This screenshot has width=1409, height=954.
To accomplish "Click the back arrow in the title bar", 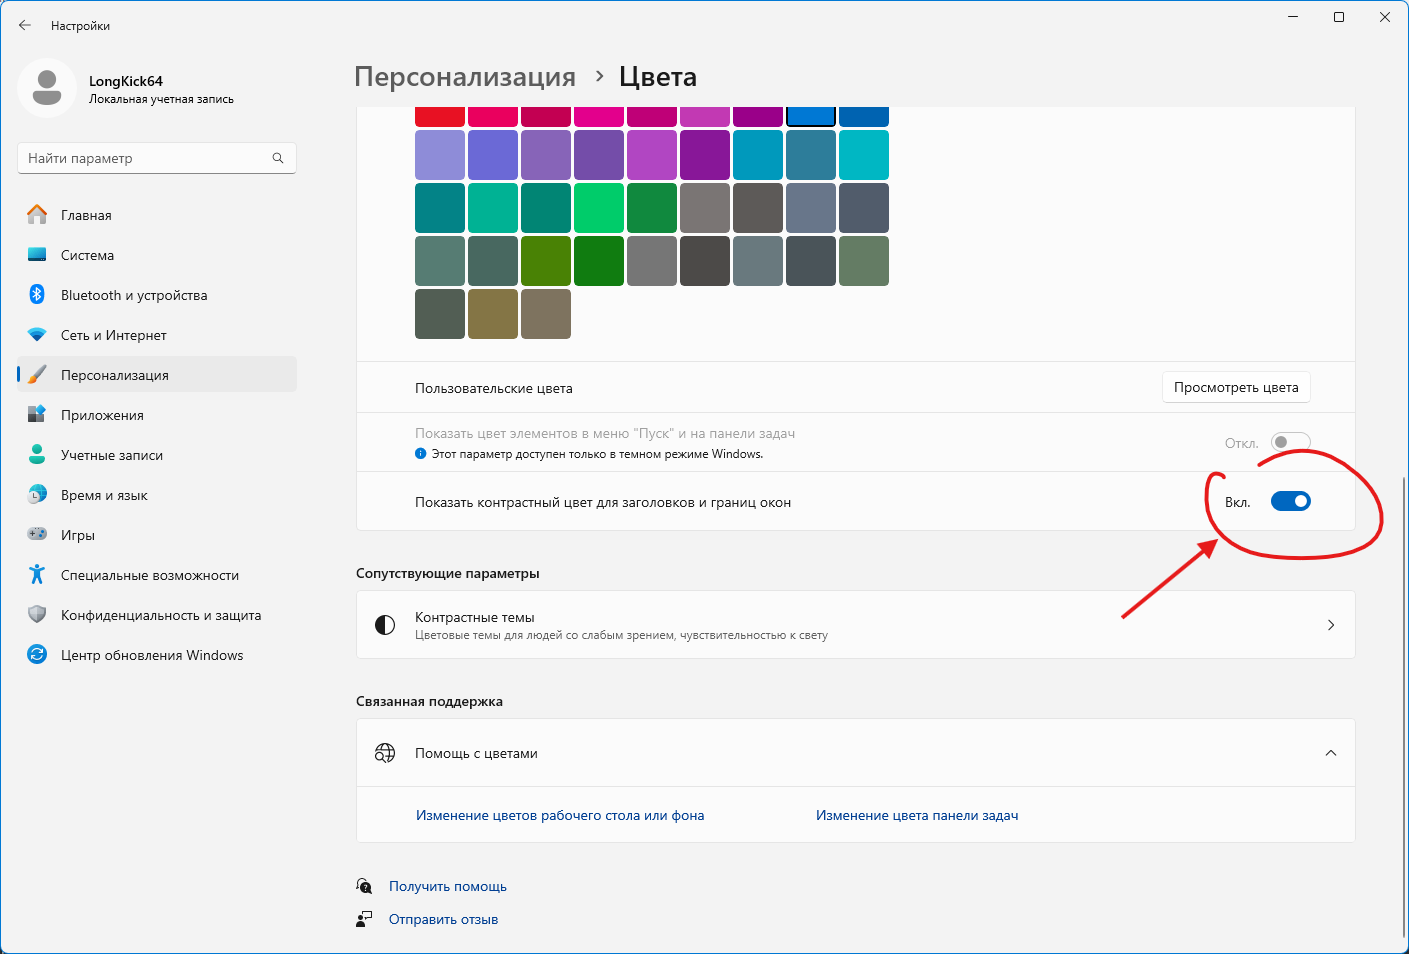I will pyautogui.click(x=25, y=25).
